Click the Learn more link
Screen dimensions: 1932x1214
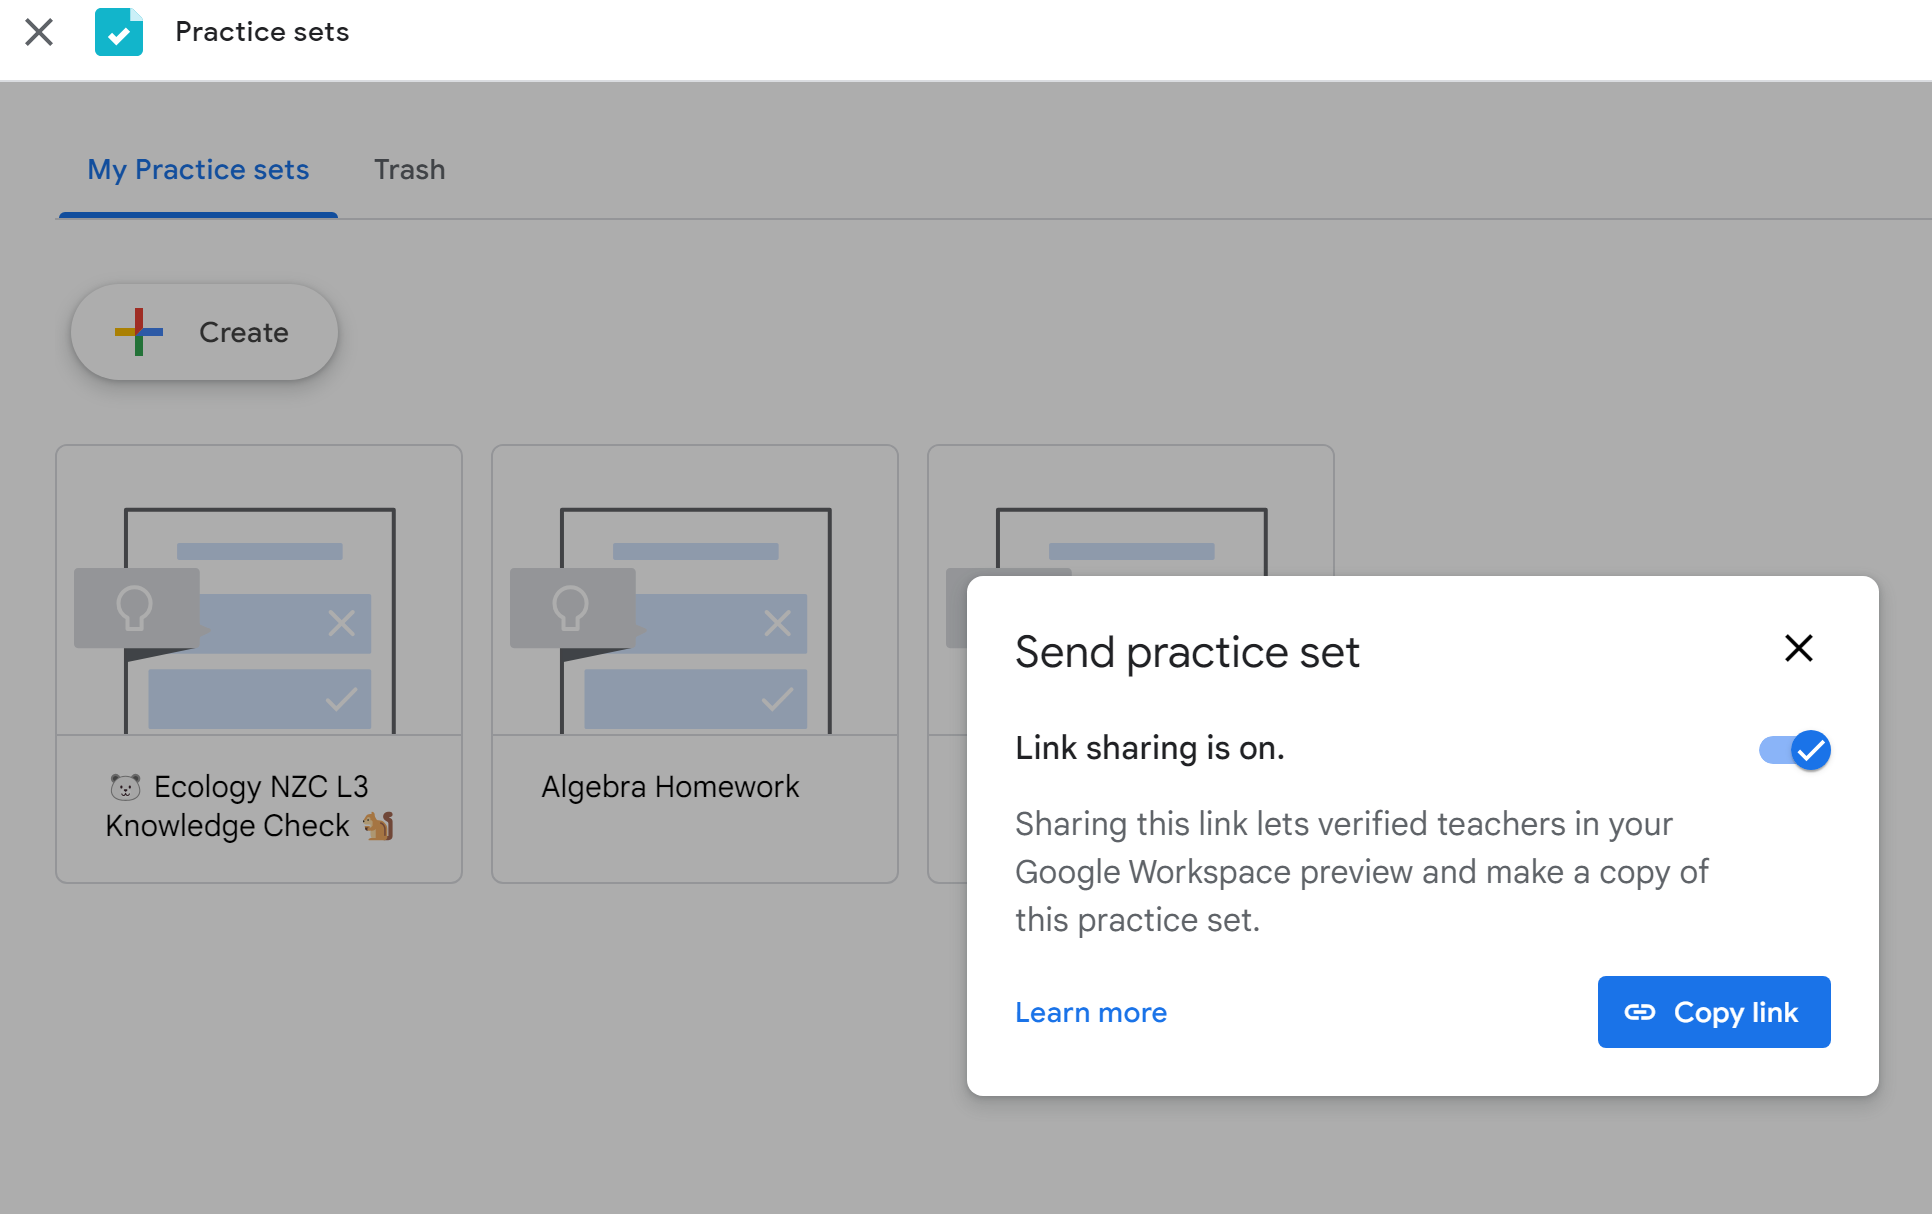[1091, 1013]
